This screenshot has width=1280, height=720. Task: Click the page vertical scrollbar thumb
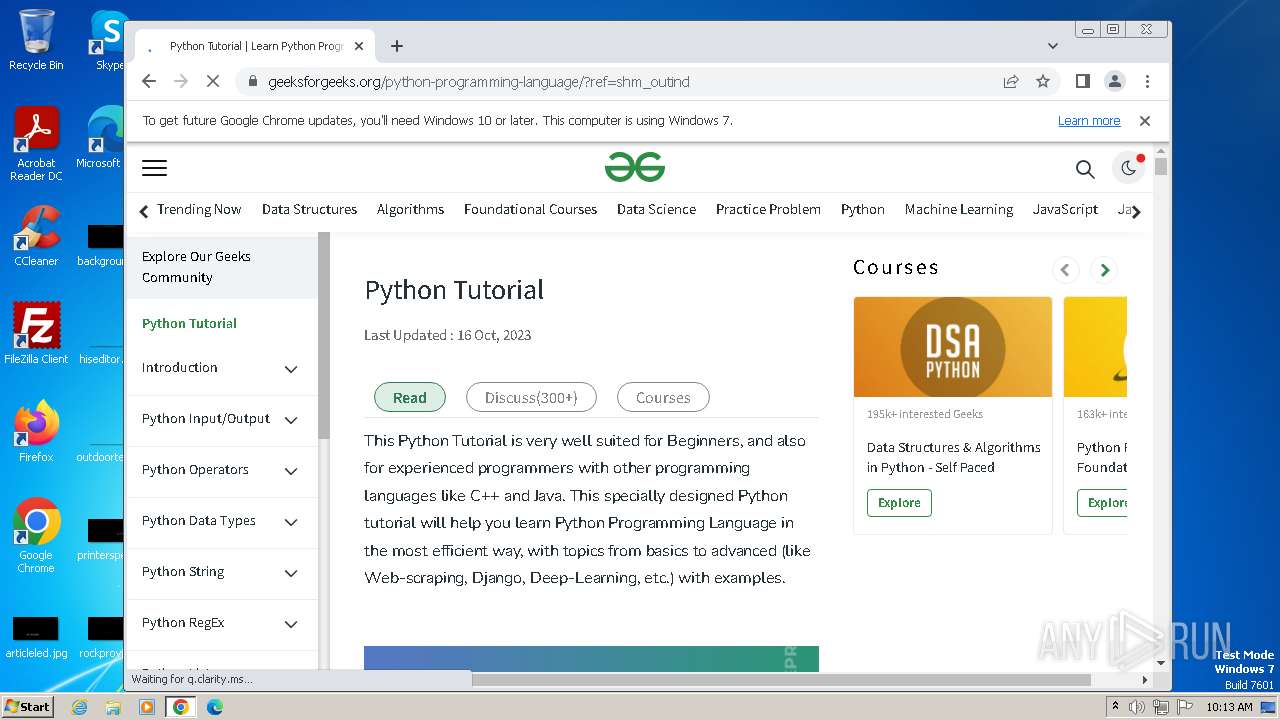1160,166
